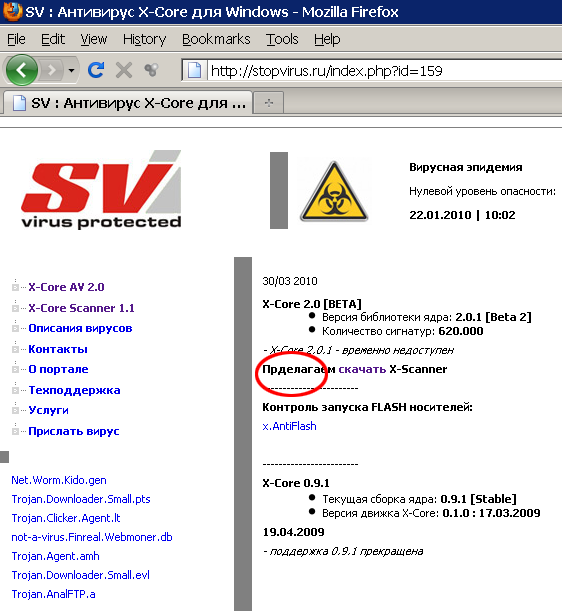Open the Tools menu
This screenshot has height=611, width=562.
coord(282,39)
